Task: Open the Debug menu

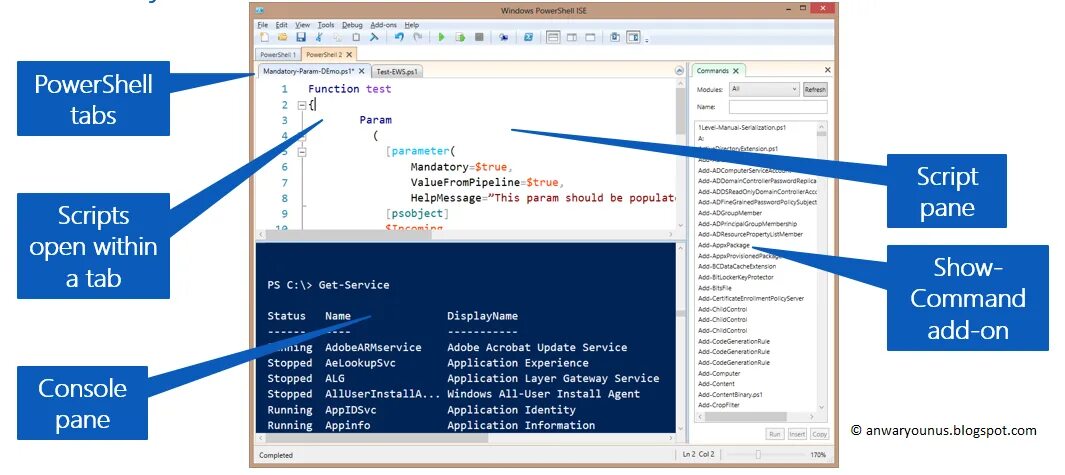Action: (x=352, y=24)
